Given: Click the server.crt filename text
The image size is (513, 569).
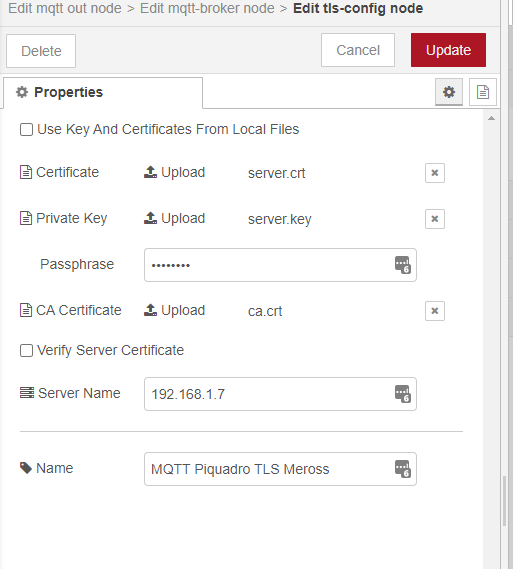Looking at the screenshot, I should 276,173.
